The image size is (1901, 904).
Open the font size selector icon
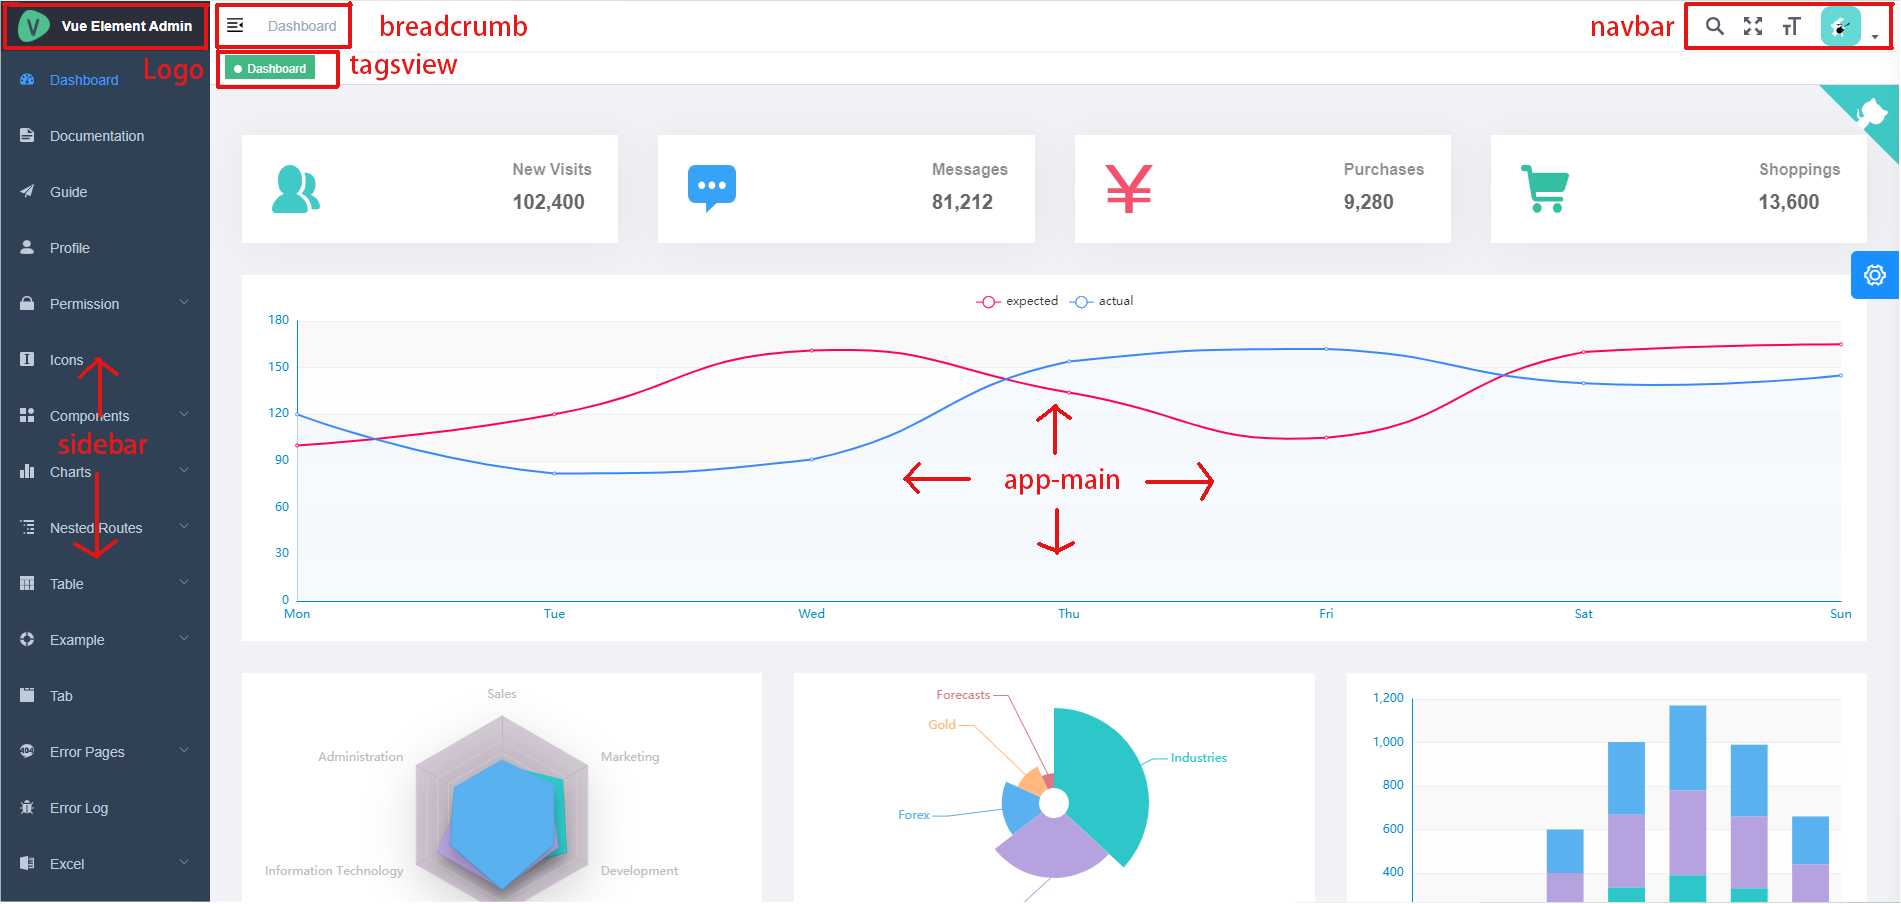coord(1791,26)
